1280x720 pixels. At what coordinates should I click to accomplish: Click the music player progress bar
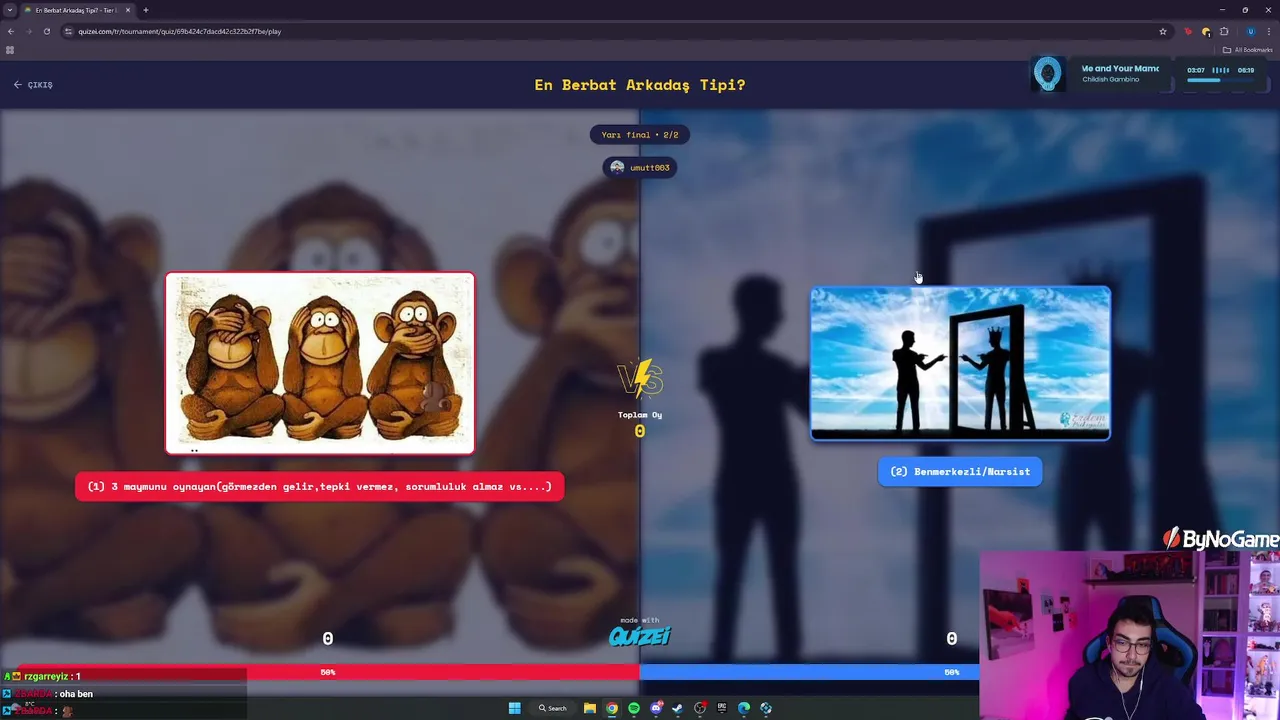tap(1220, 80)
